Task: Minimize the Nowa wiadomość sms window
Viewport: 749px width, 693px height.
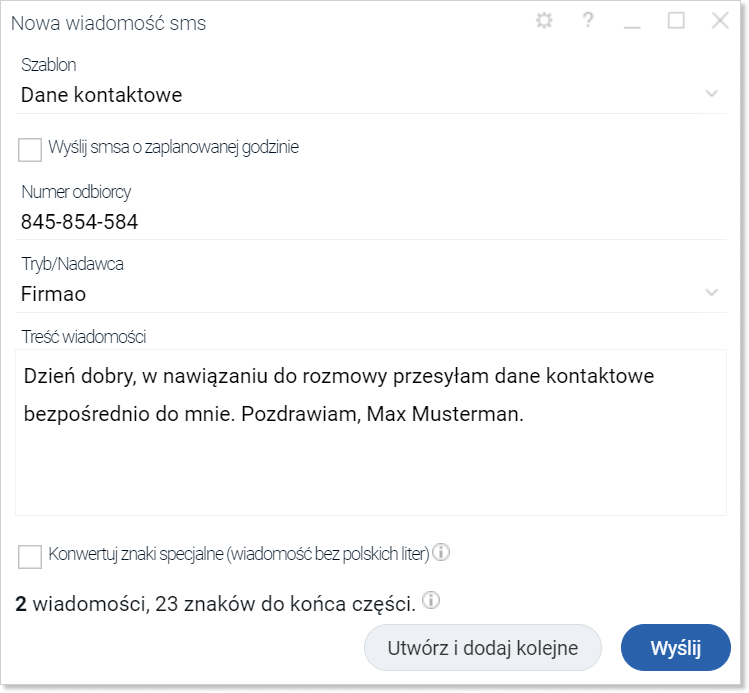Action: click(632, 21)
